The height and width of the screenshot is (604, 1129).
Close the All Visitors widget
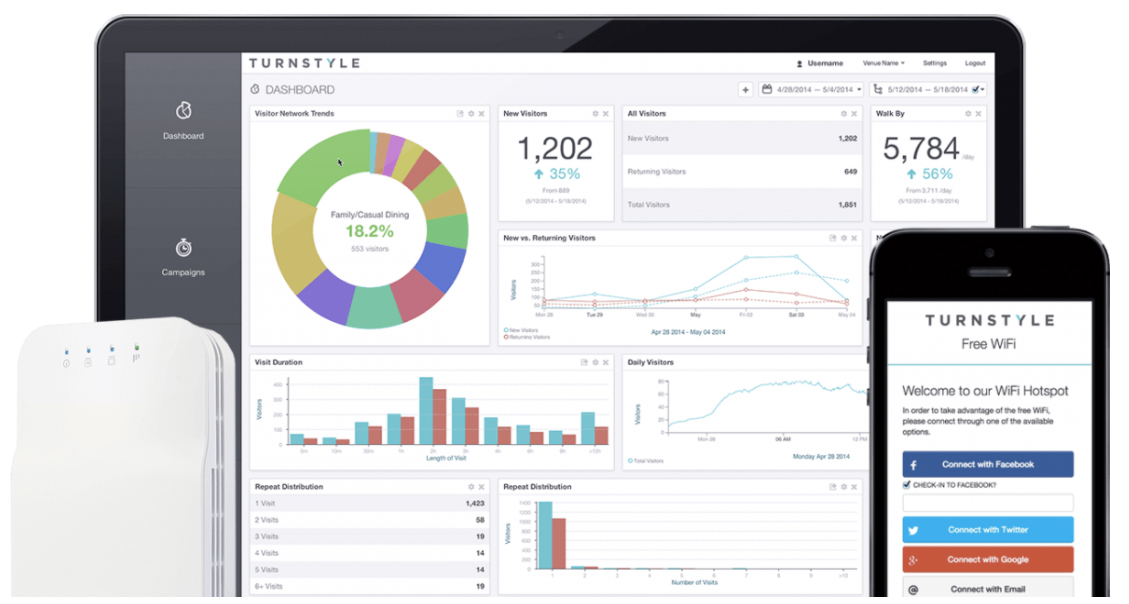(x=854, y=114)
